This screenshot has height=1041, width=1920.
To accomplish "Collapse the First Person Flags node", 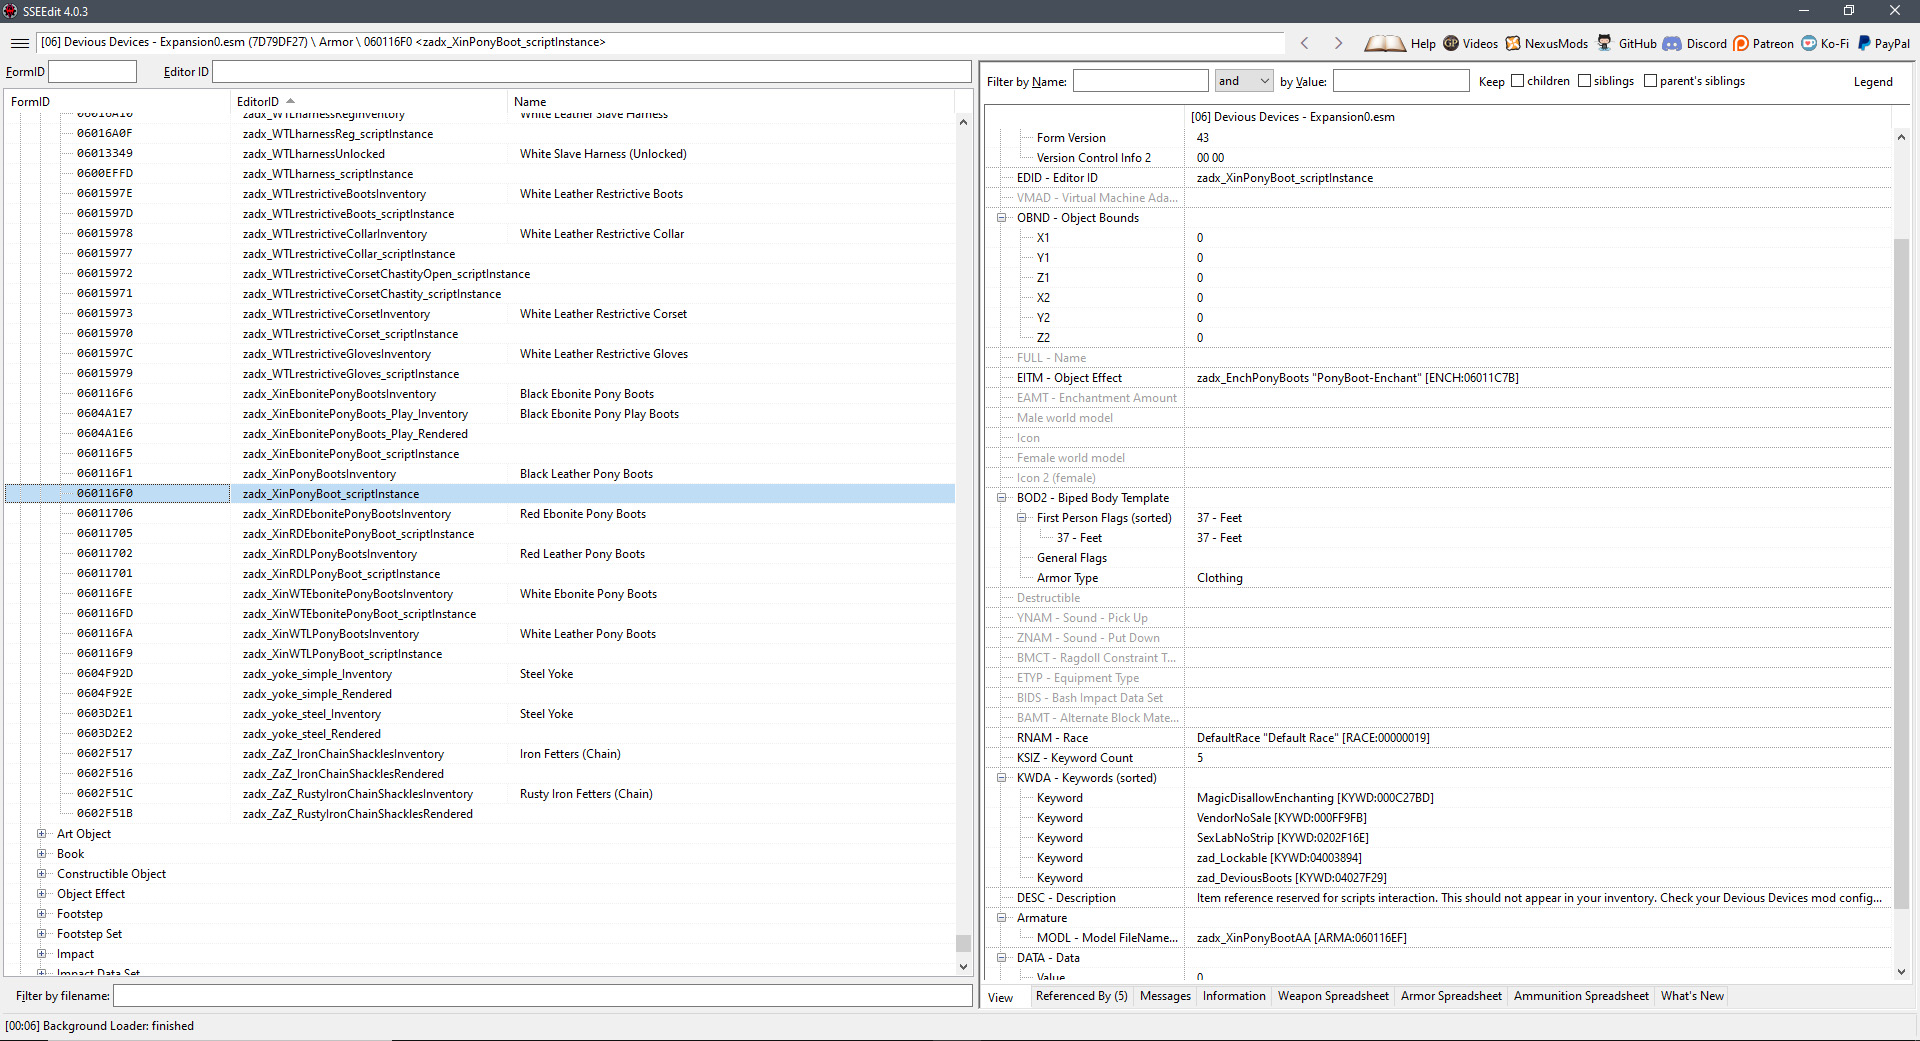I will point(1022,518).
